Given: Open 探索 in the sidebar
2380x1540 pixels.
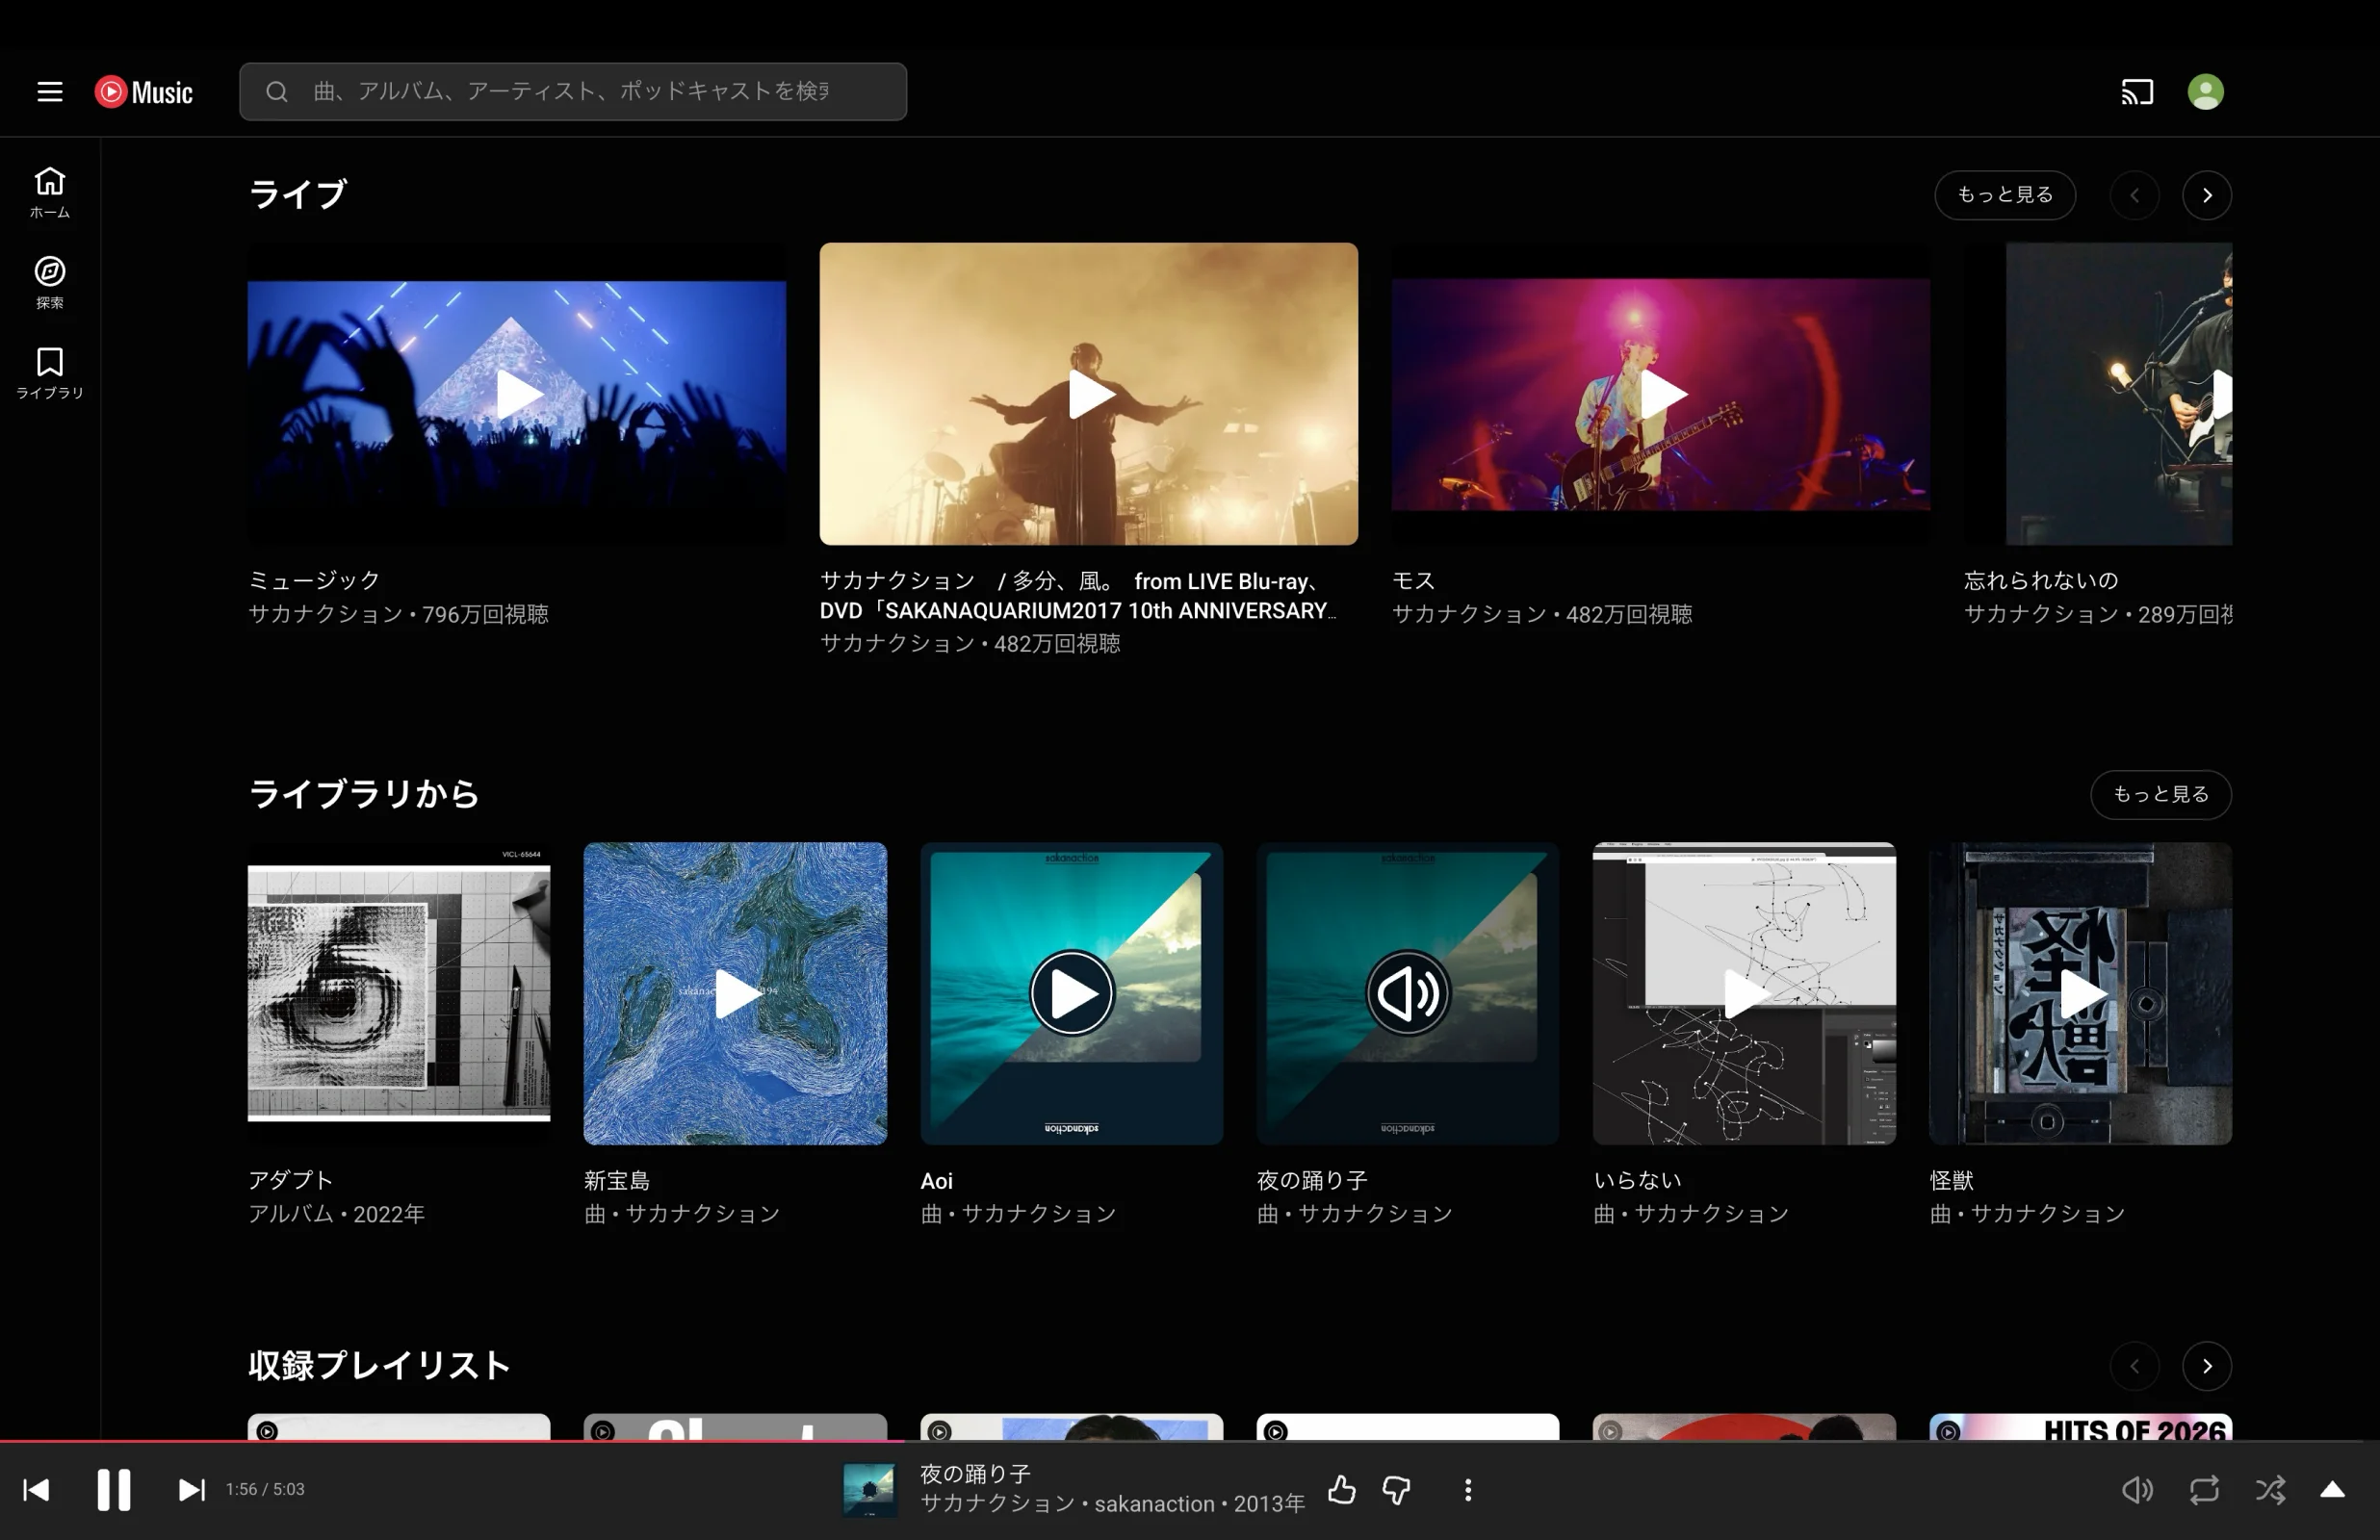Looking at the screenshot, I should pos(50,282).
